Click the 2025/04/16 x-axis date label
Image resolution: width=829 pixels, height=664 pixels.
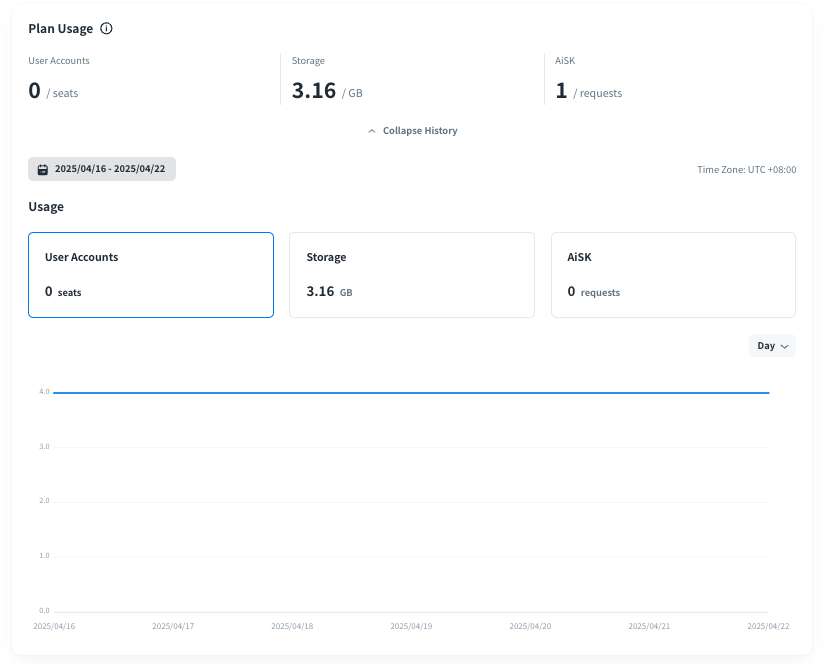(x=54, y=626)
